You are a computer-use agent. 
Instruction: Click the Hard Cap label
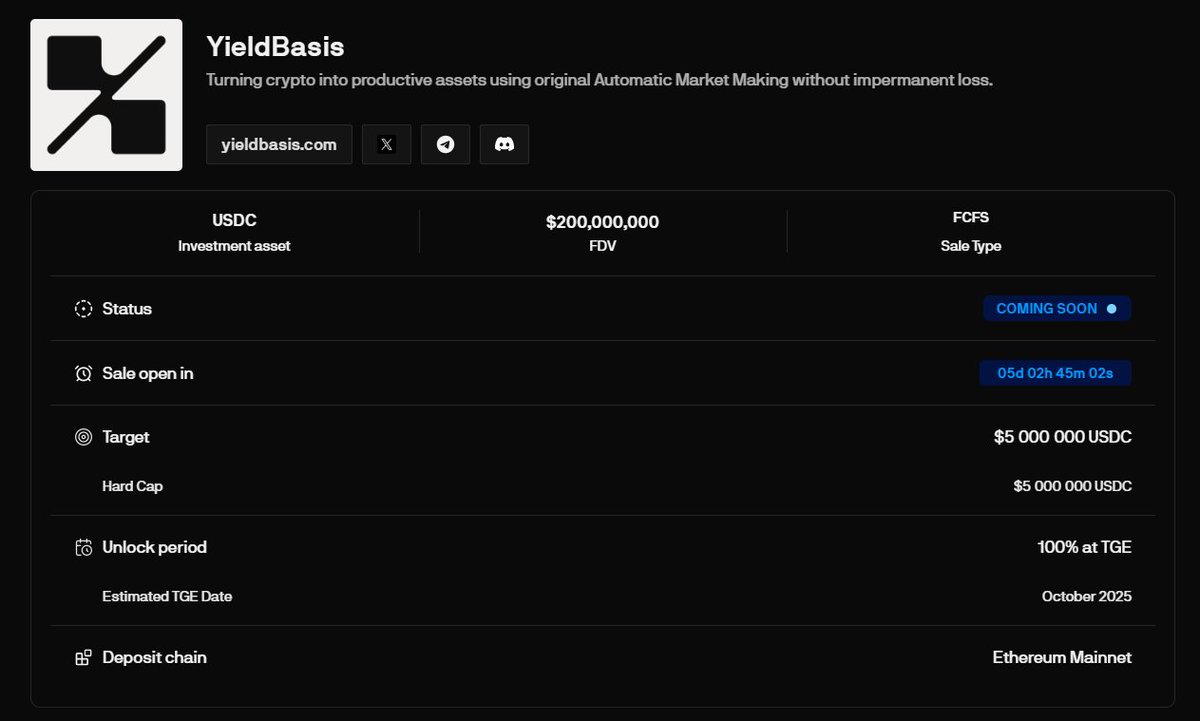coord(132,486)
